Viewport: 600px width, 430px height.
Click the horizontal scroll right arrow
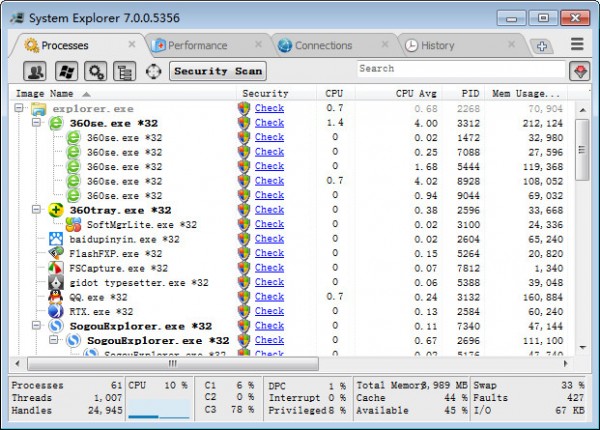(566, 363)
